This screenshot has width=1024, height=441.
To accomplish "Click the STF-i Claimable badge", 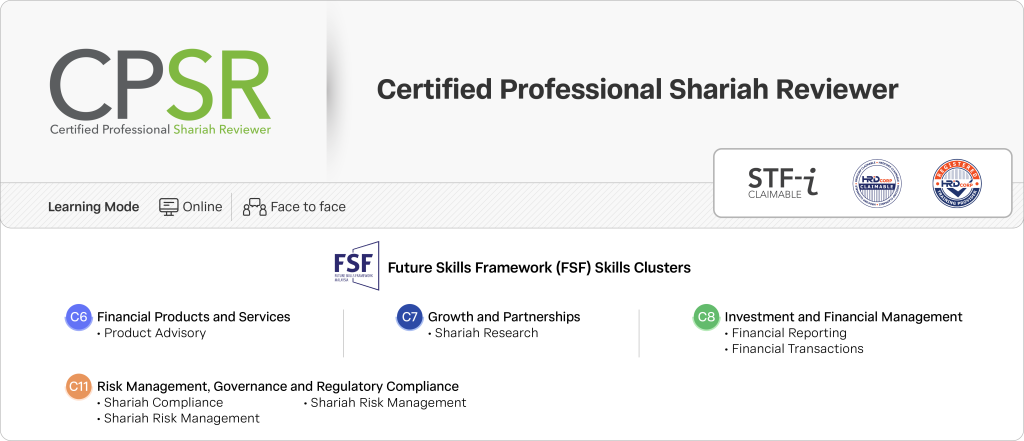I will [782, 181].
